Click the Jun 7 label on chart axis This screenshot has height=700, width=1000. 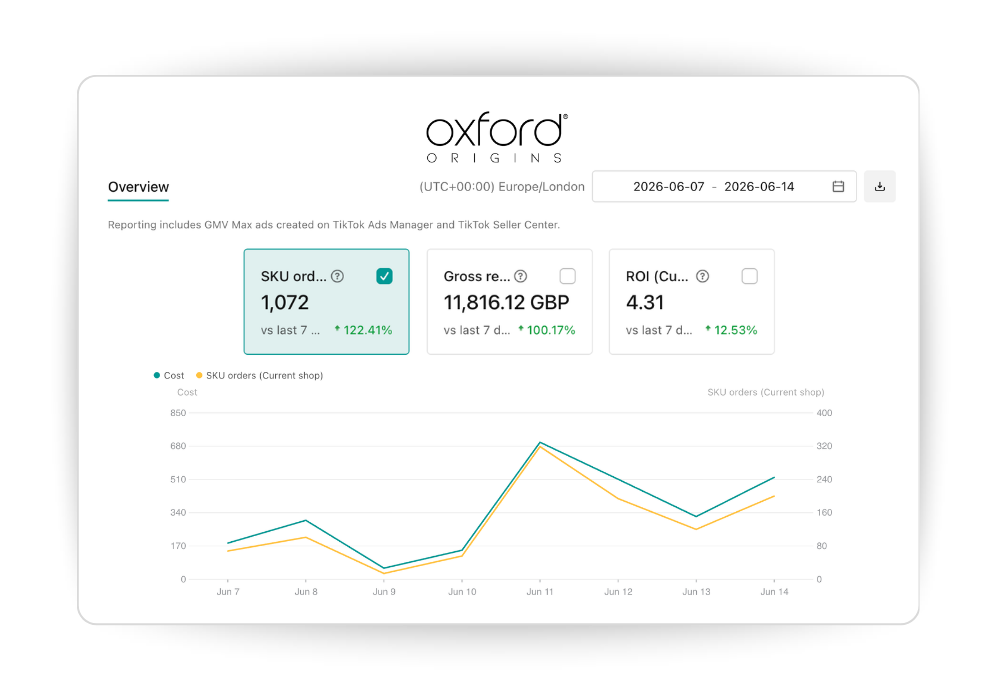pos(228,592)
